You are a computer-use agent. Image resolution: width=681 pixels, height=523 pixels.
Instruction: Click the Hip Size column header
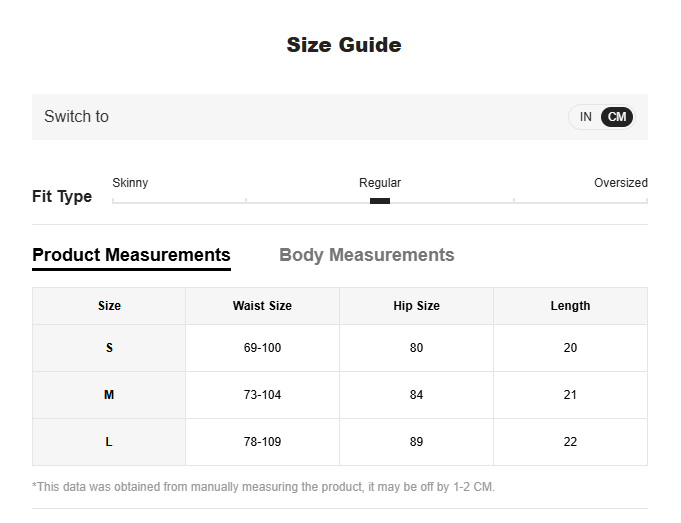click(x=416, y=306)
